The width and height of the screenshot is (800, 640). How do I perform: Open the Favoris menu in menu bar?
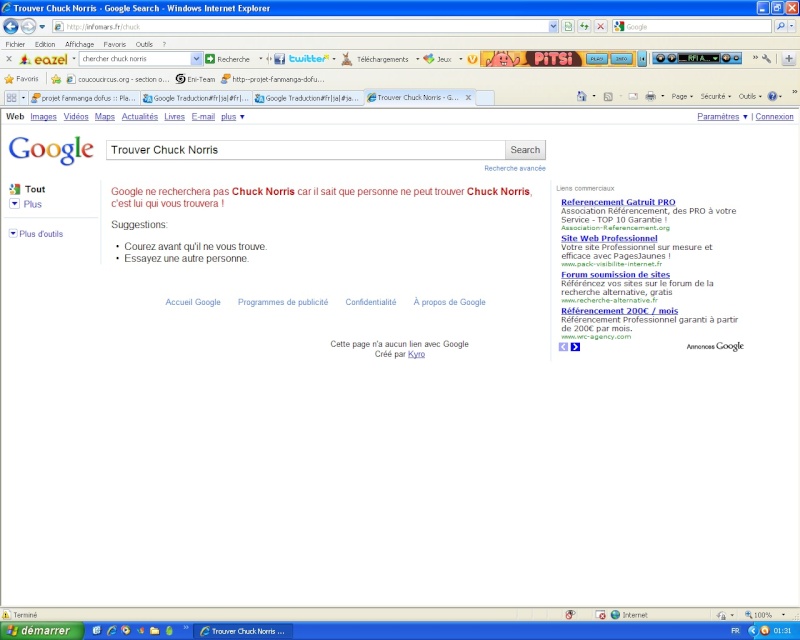click(114, 44)
